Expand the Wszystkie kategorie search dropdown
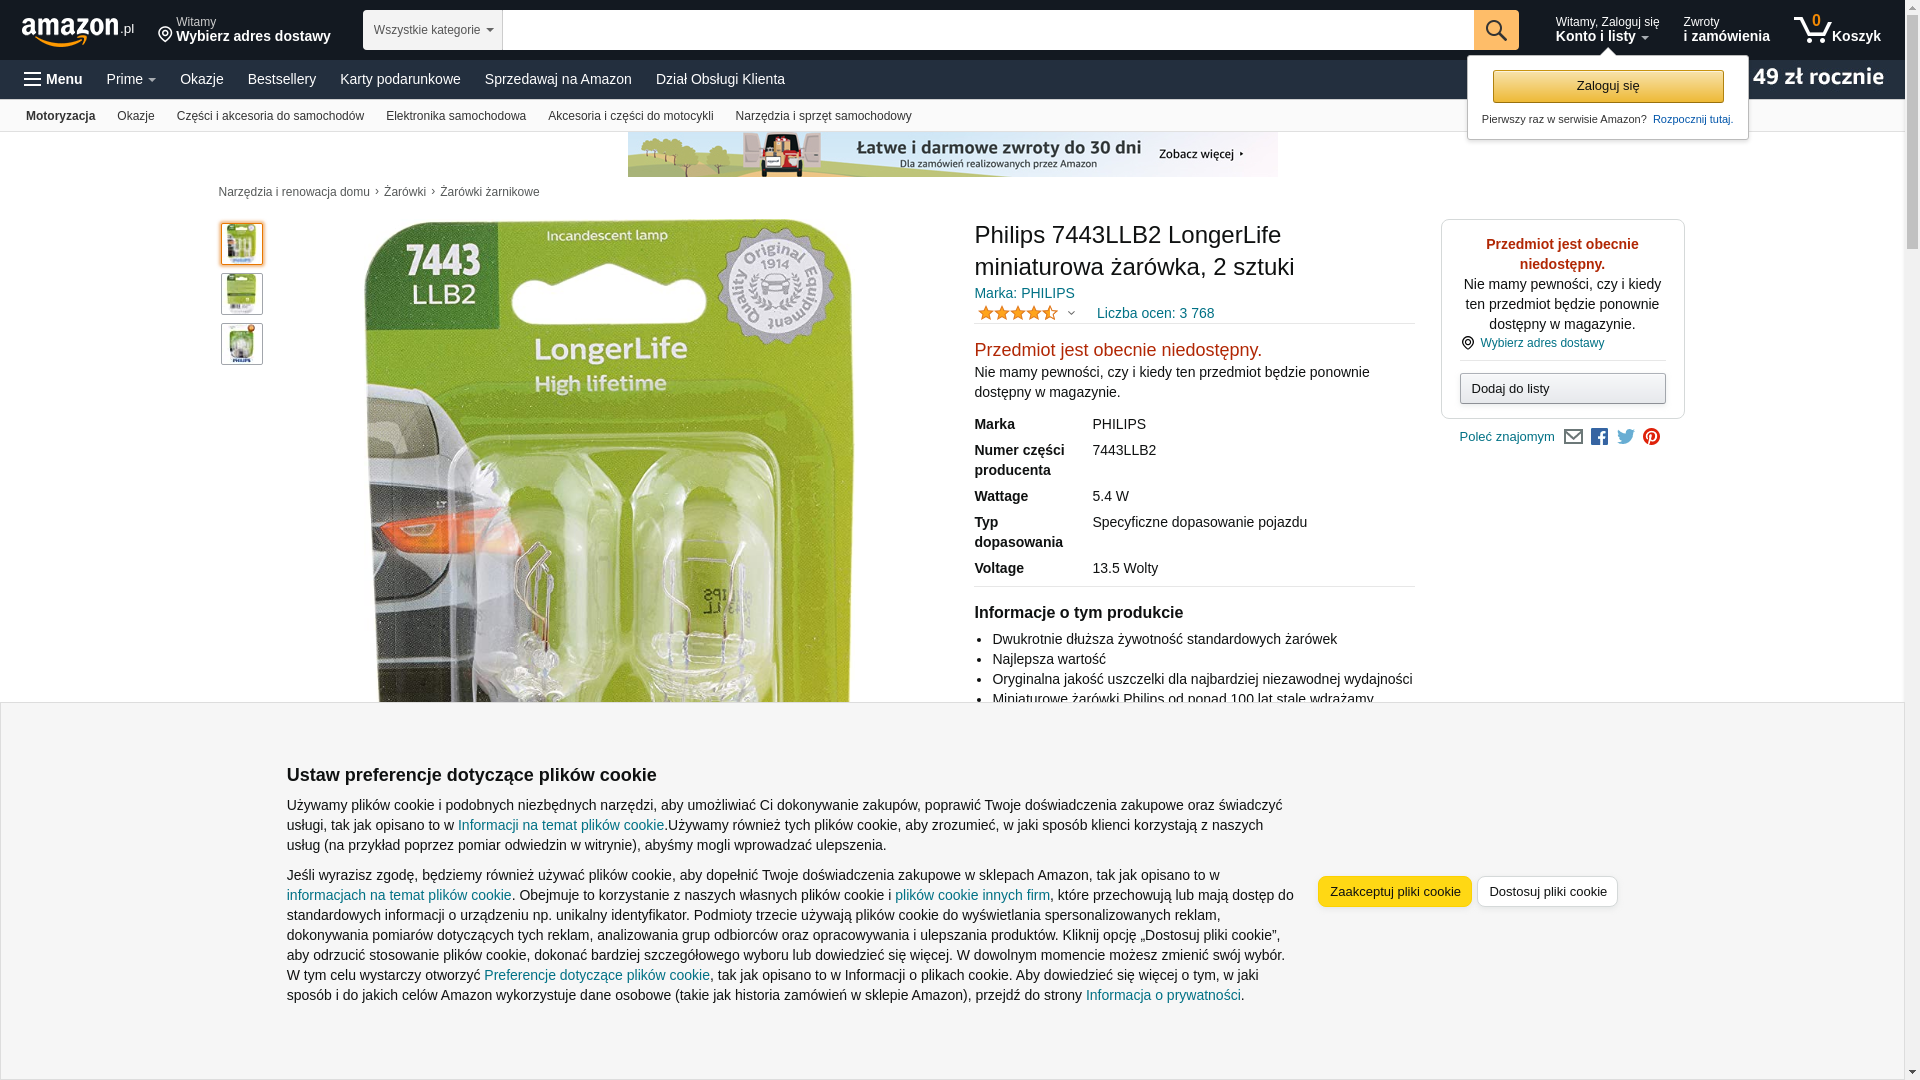 pyautogui.click(x=433, y=30)
